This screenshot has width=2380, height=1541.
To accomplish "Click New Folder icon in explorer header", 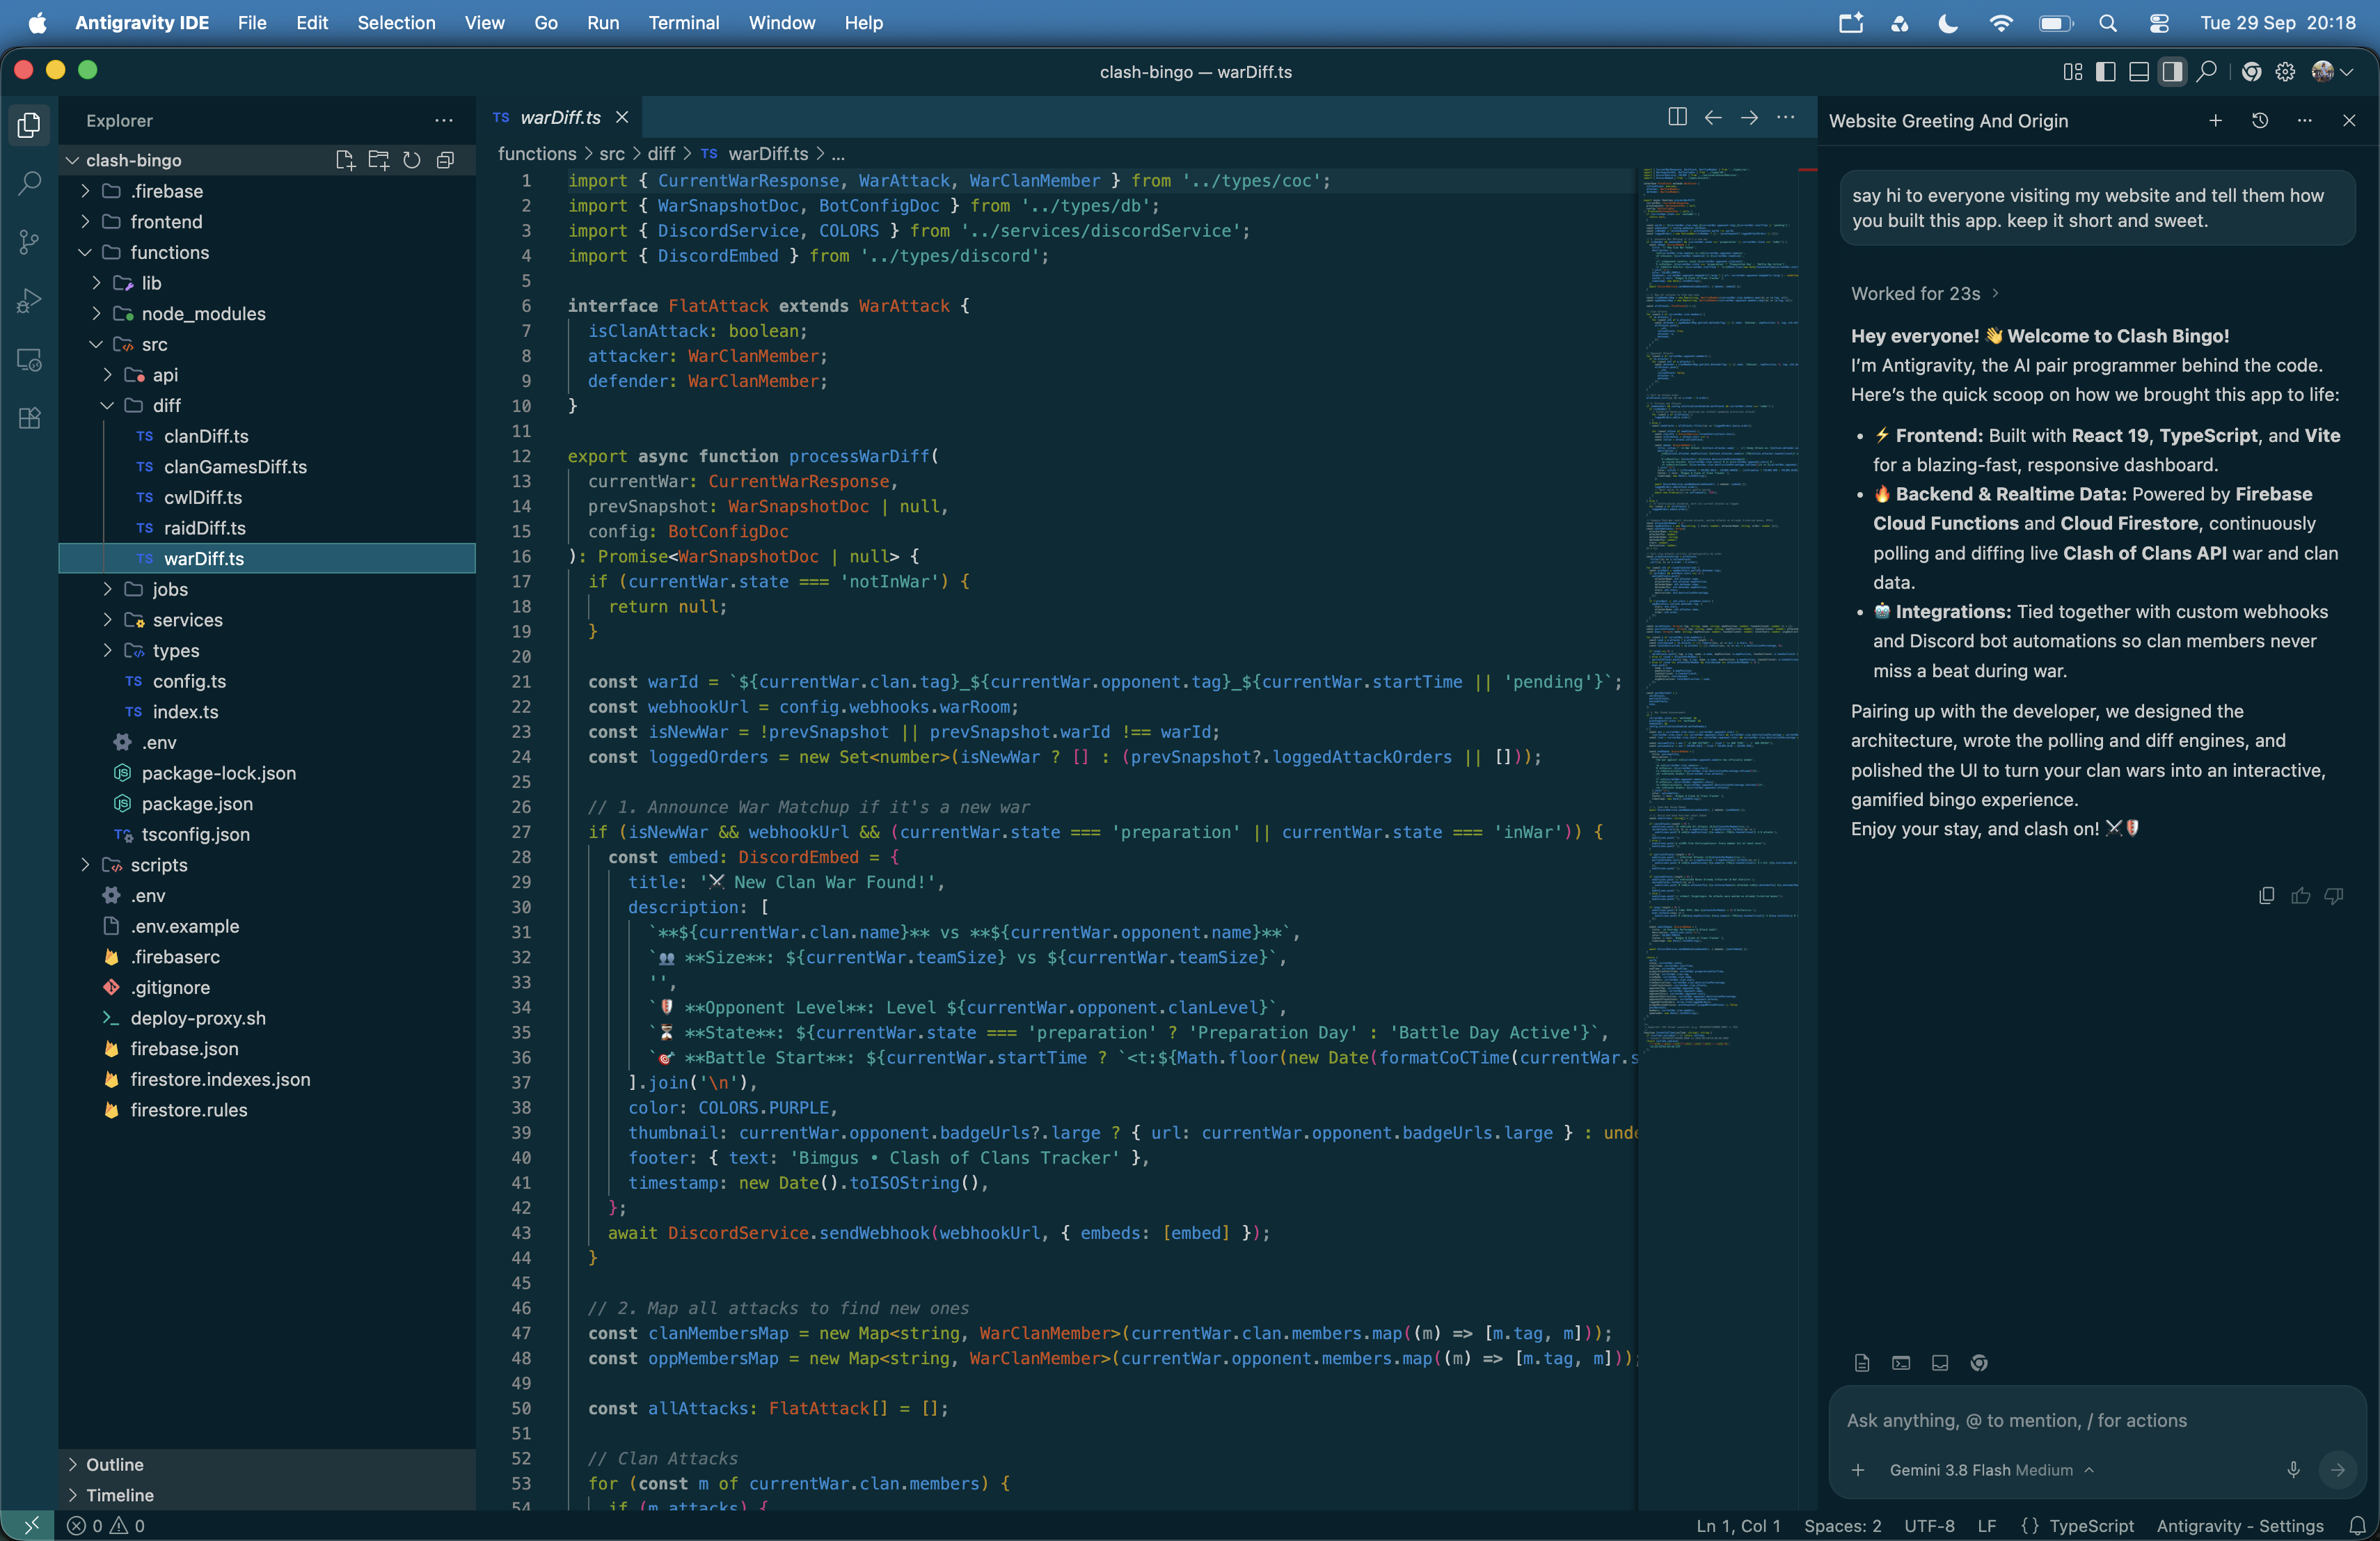I will 378,160.
